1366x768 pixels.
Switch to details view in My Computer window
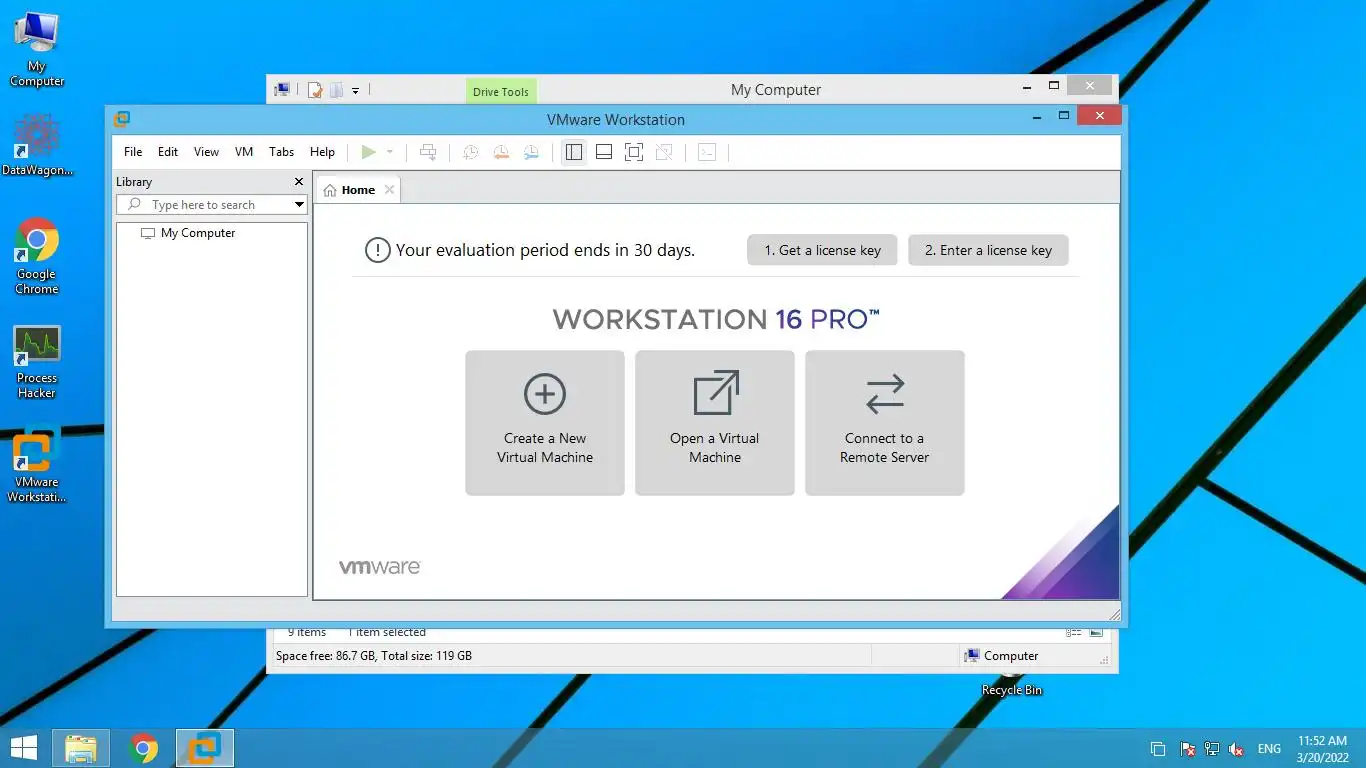tap(1074, 632)
